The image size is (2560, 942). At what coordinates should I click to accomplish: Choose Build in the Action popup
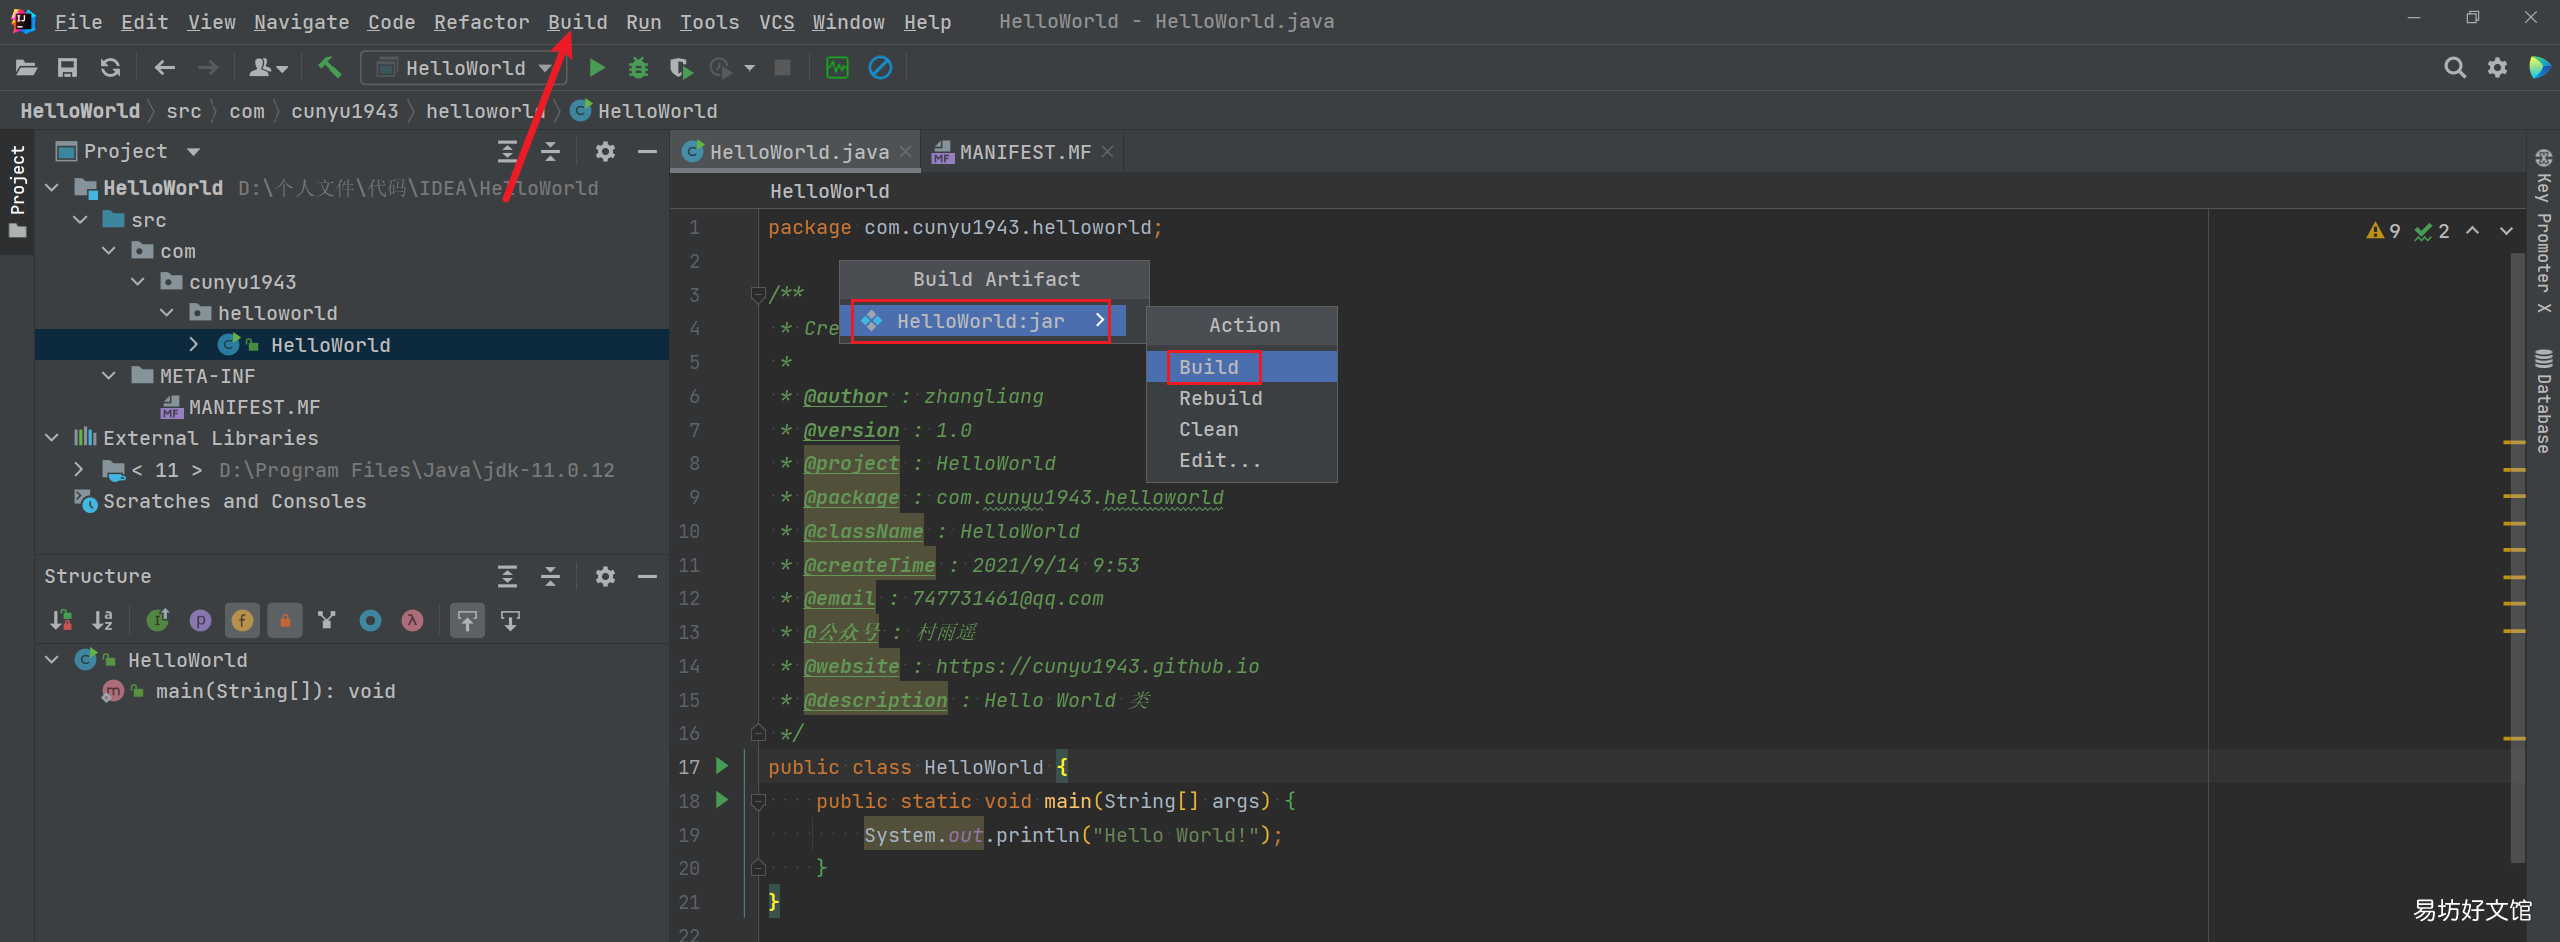pos(1241,367)
